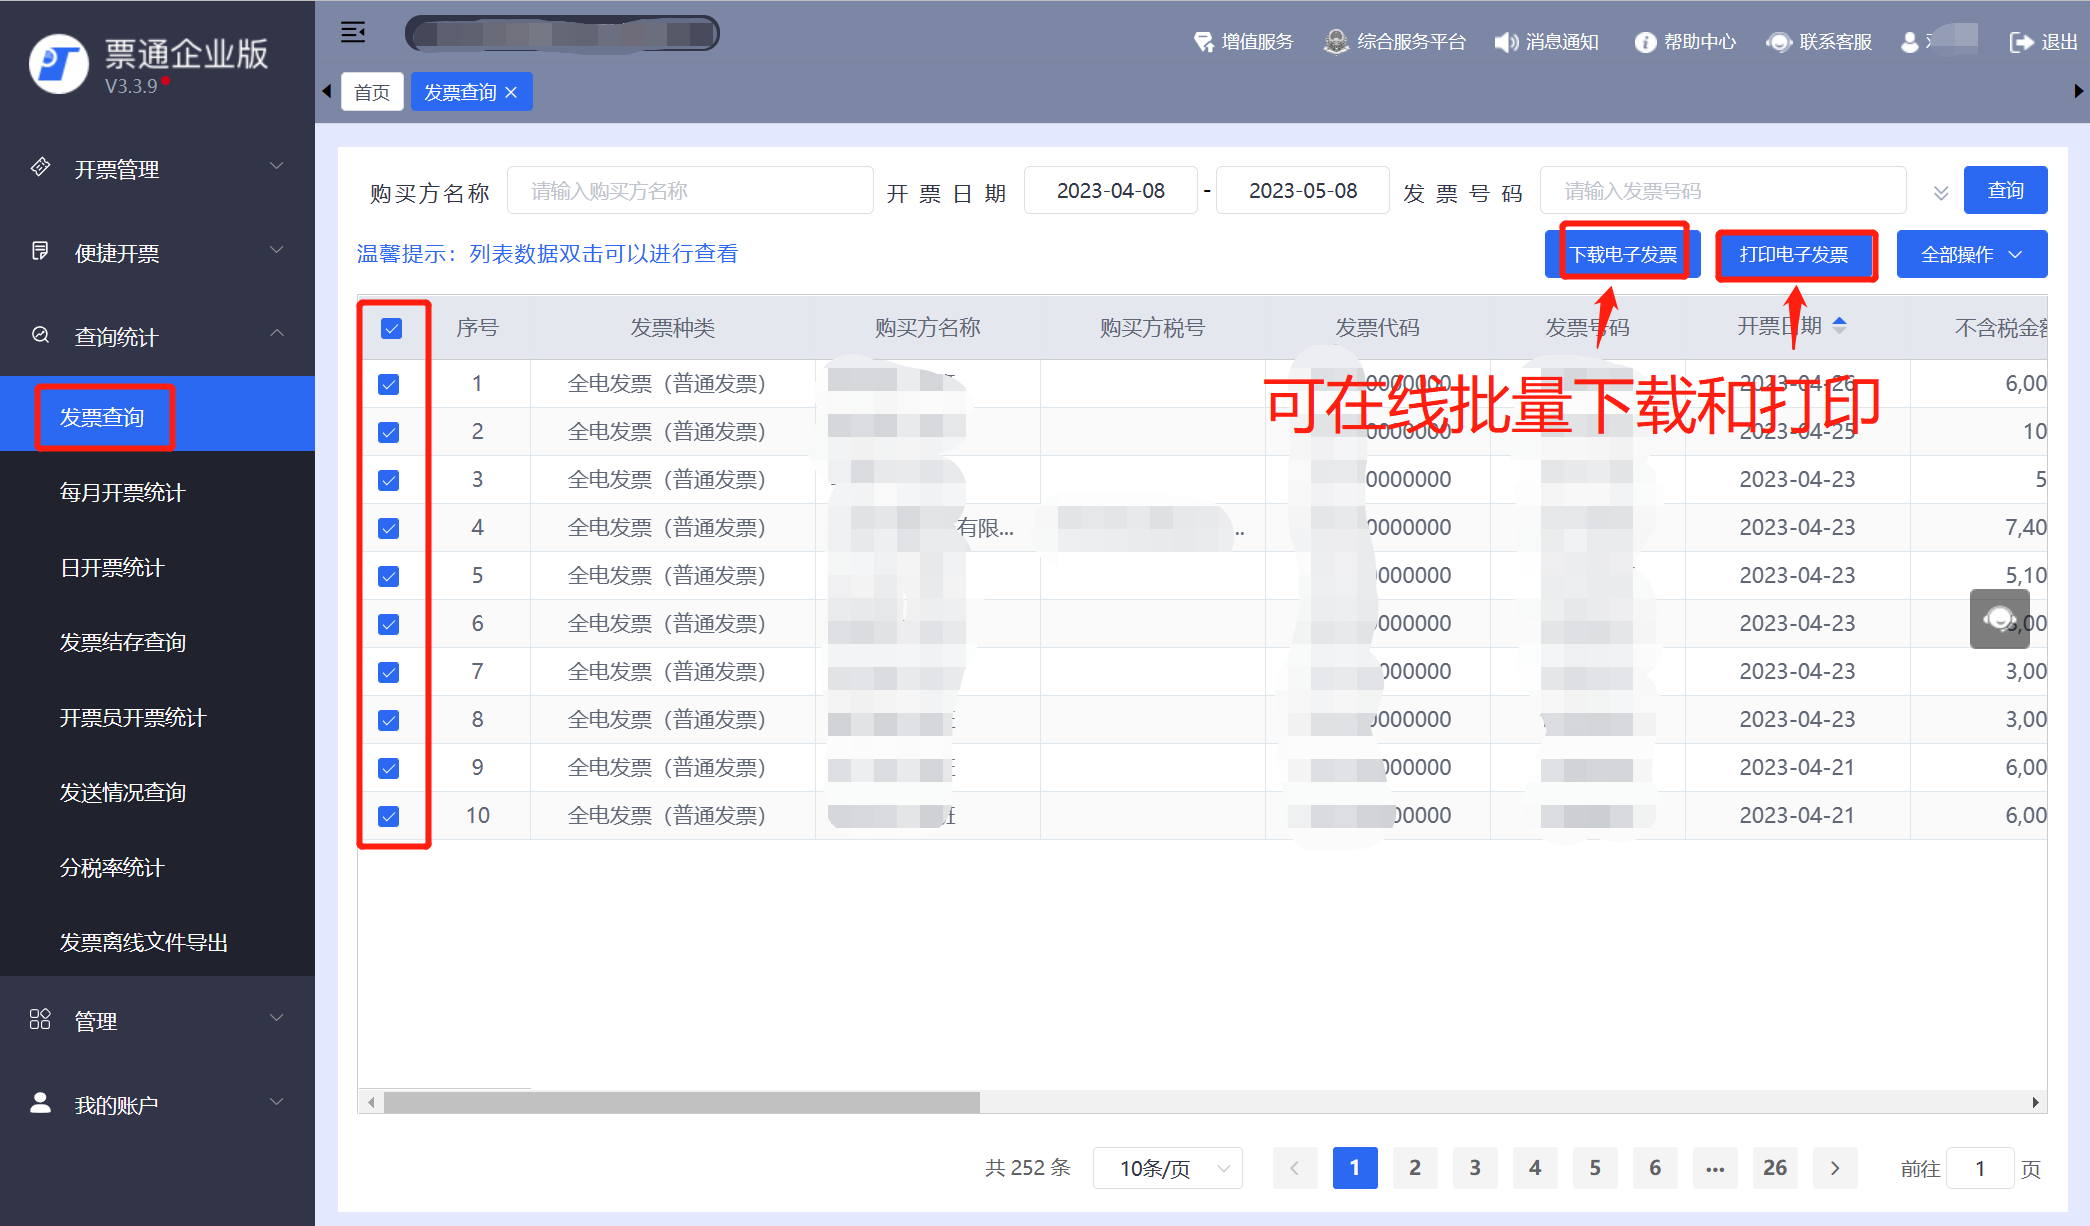Expand the 我的账户 menu
The image size is (2090, 1226).
tap(157, 1104)
